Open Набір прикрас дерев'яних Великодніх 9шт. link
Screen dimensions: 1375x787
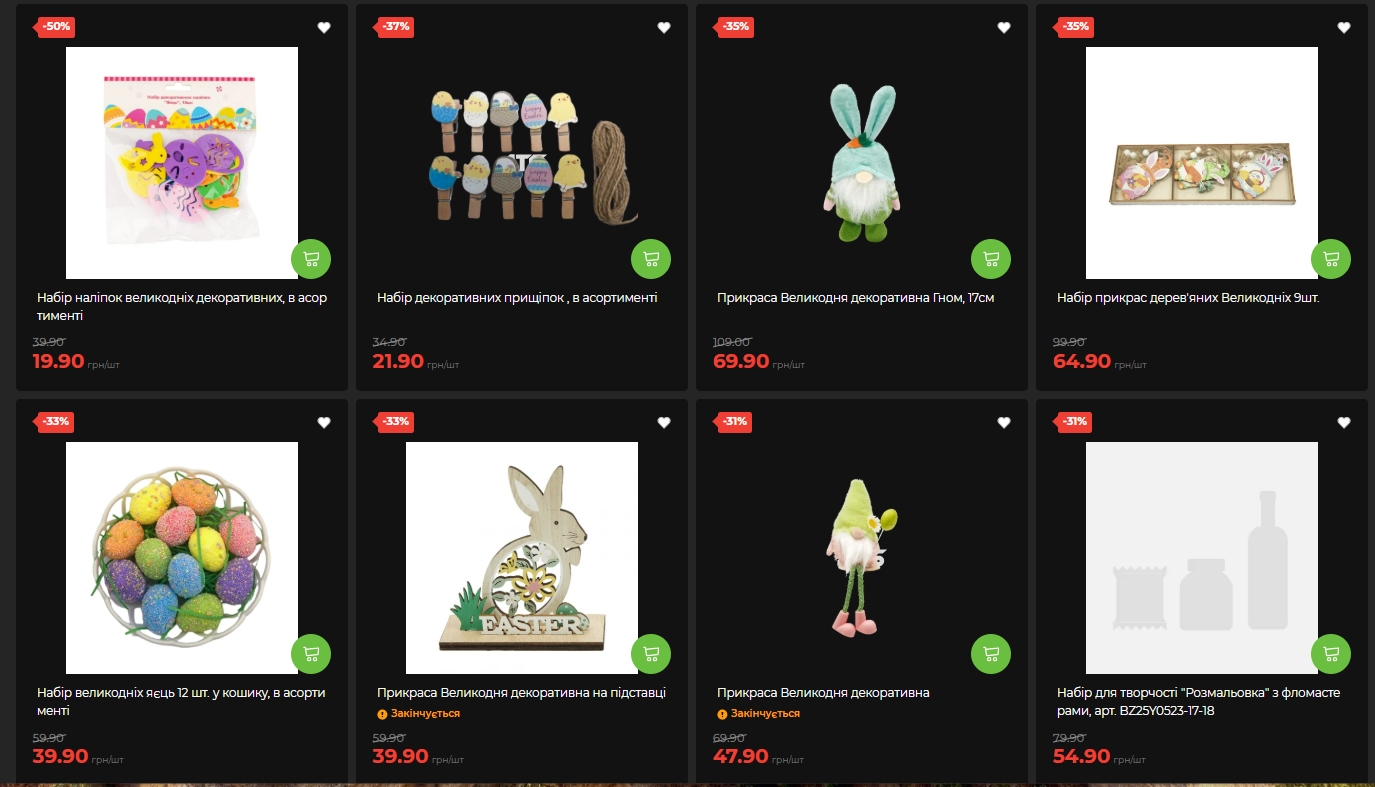[1188, 298]
